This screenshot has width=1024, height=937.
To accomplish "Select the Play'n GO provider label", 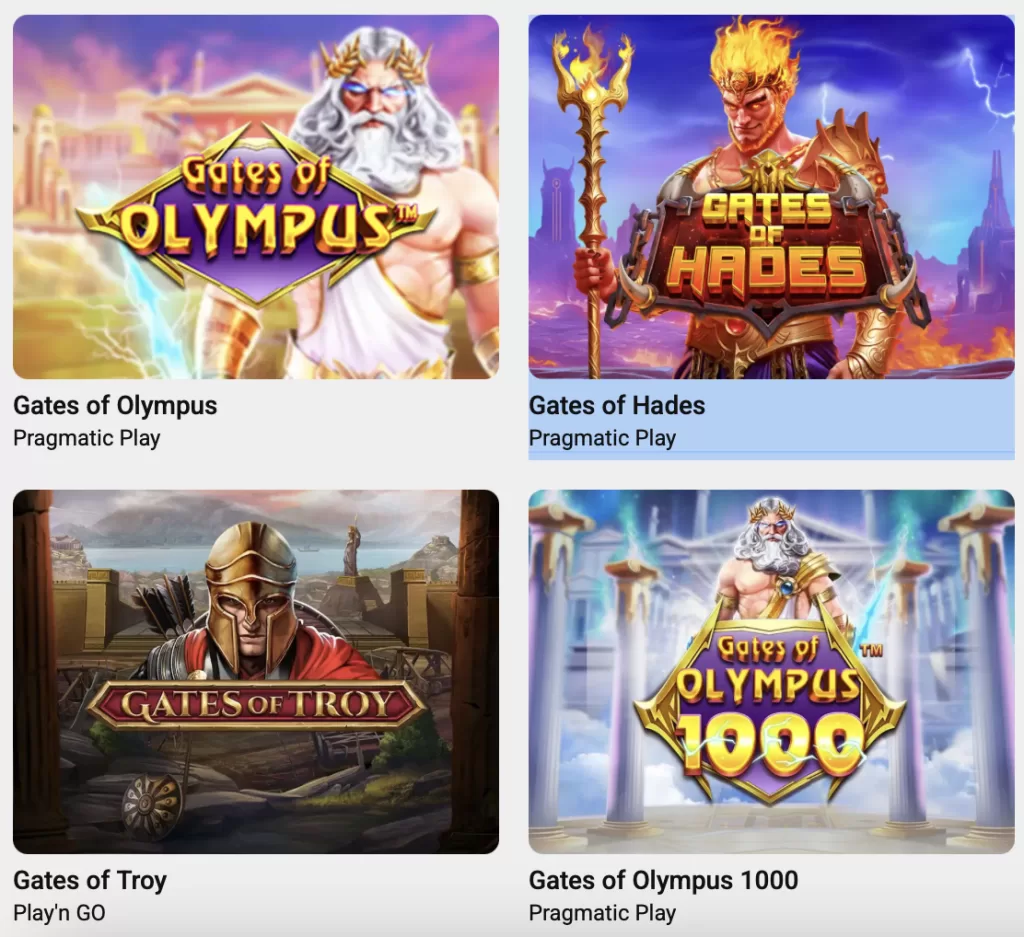I will click(59, 913).
